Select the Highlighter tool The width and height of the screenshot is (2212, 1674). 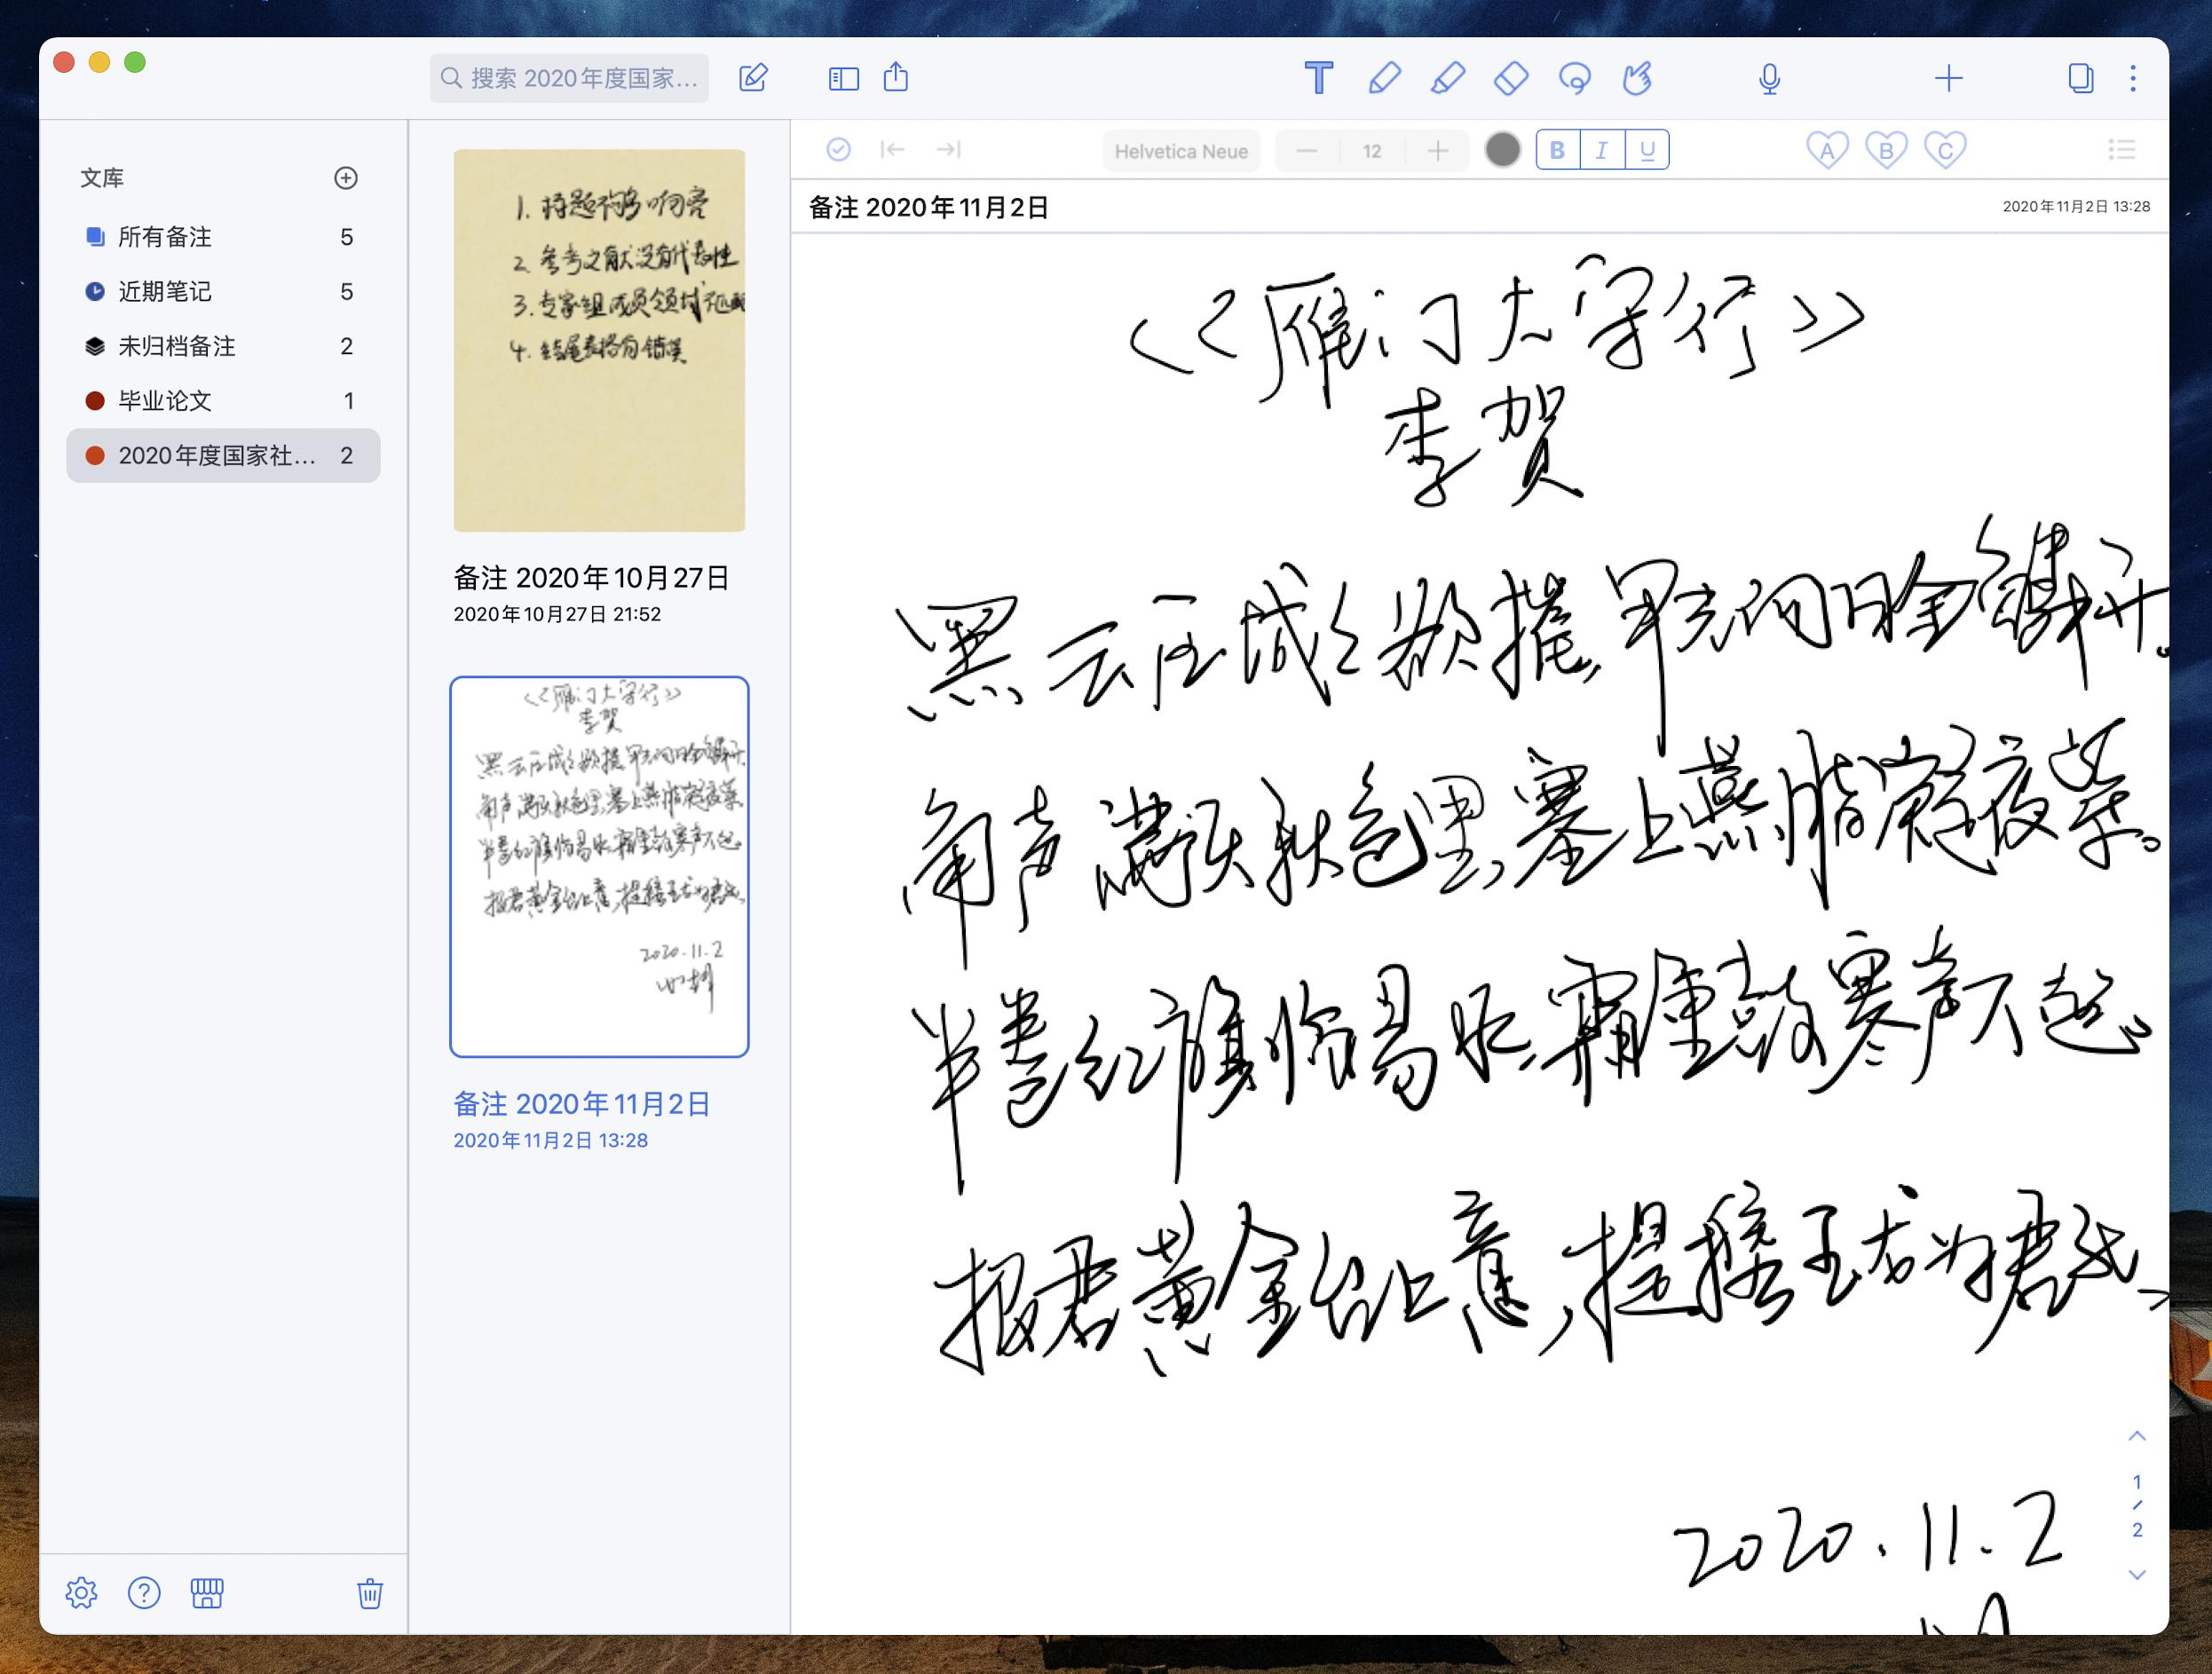(1450, 77)
